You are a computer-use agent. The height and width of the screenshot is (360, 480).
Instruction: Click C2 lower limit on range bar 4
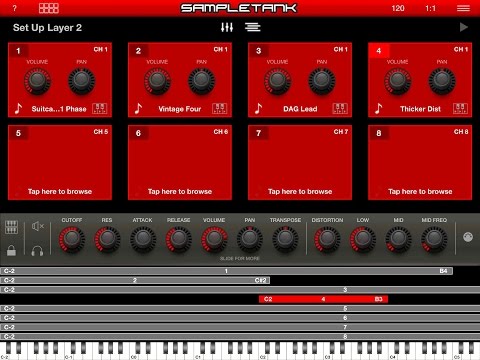pyautogui.click(x=268, y=299)
